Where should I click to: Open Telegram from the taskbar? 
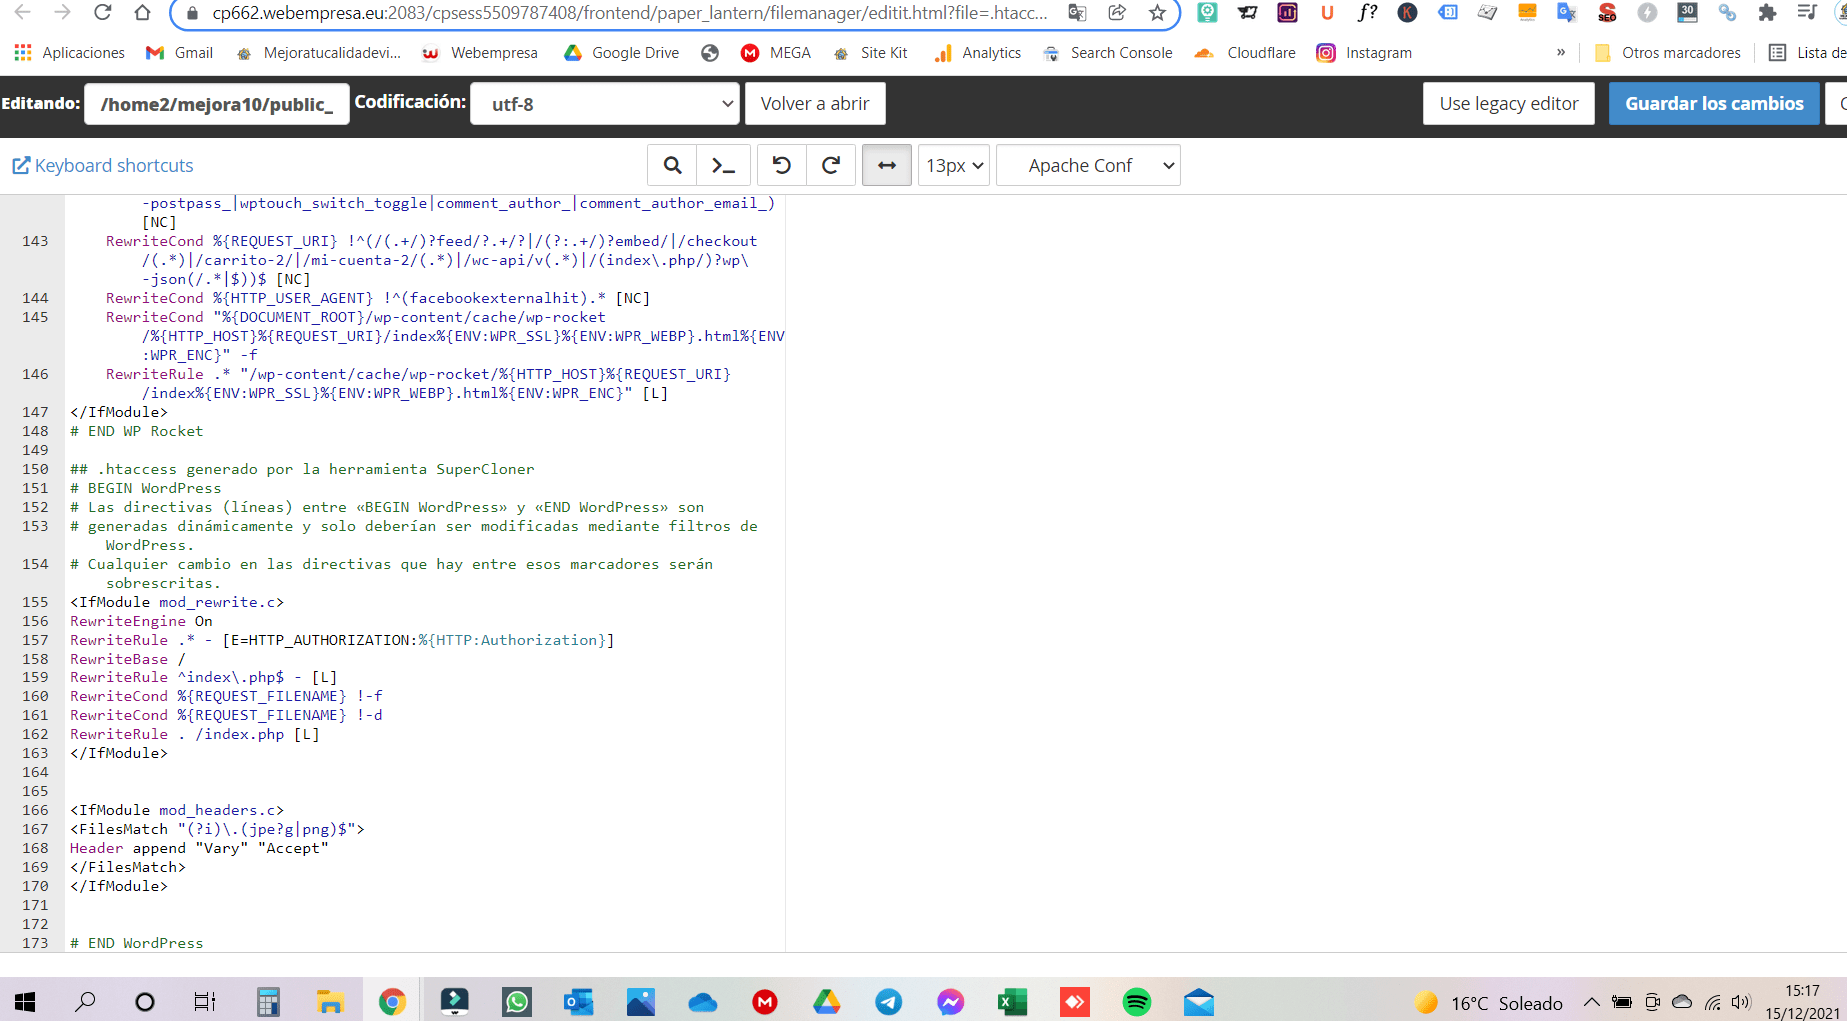pos(889,1001)
